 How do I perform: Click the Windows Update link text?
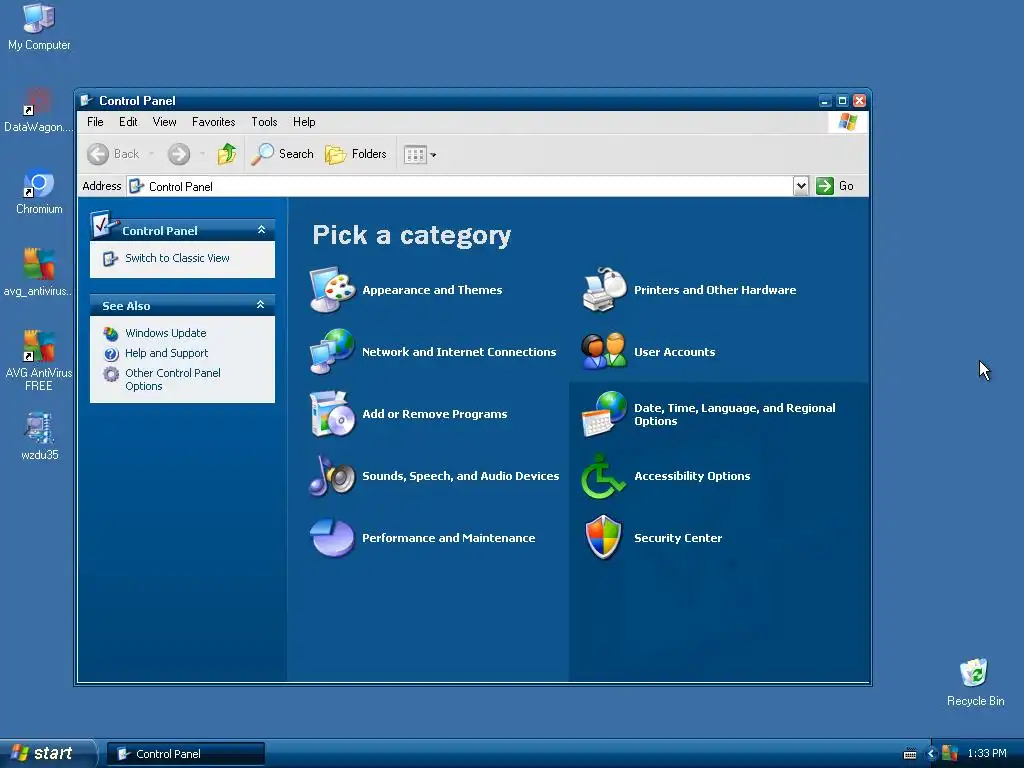(x=166, y=333)
